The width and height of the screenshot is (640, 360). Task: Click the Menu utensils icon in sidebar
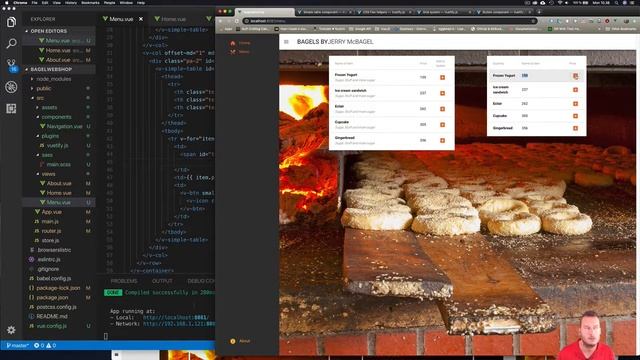(x=233, y=52)
